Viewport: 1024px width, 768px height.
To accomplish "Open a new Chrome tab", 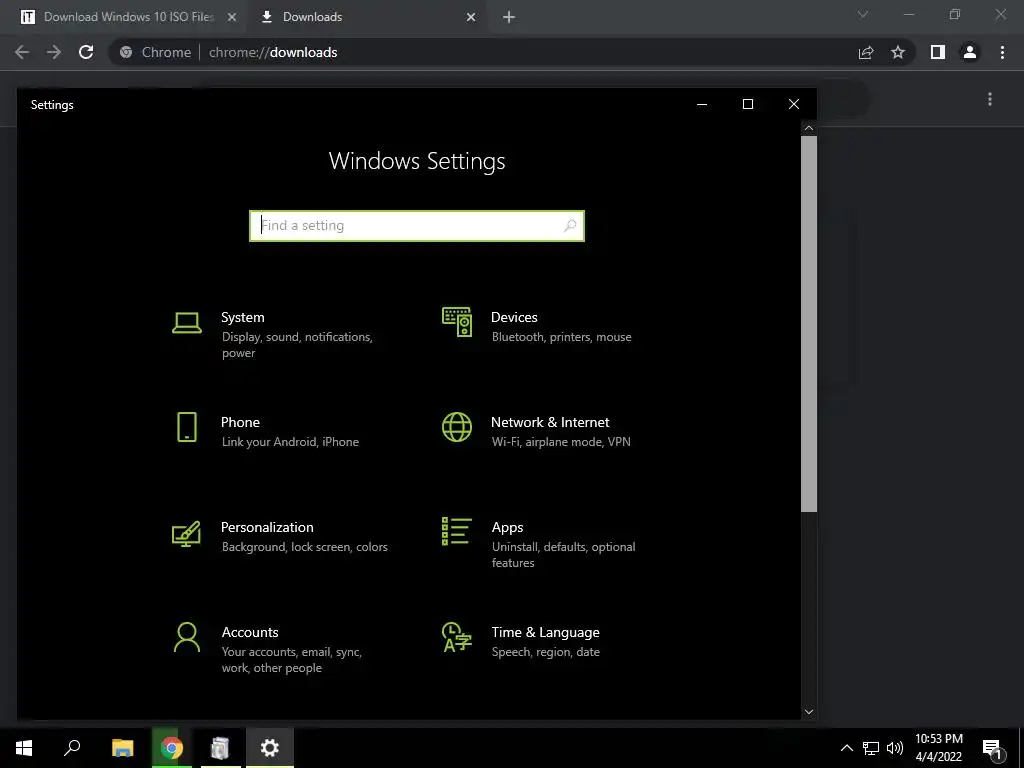I will [509, 17].
